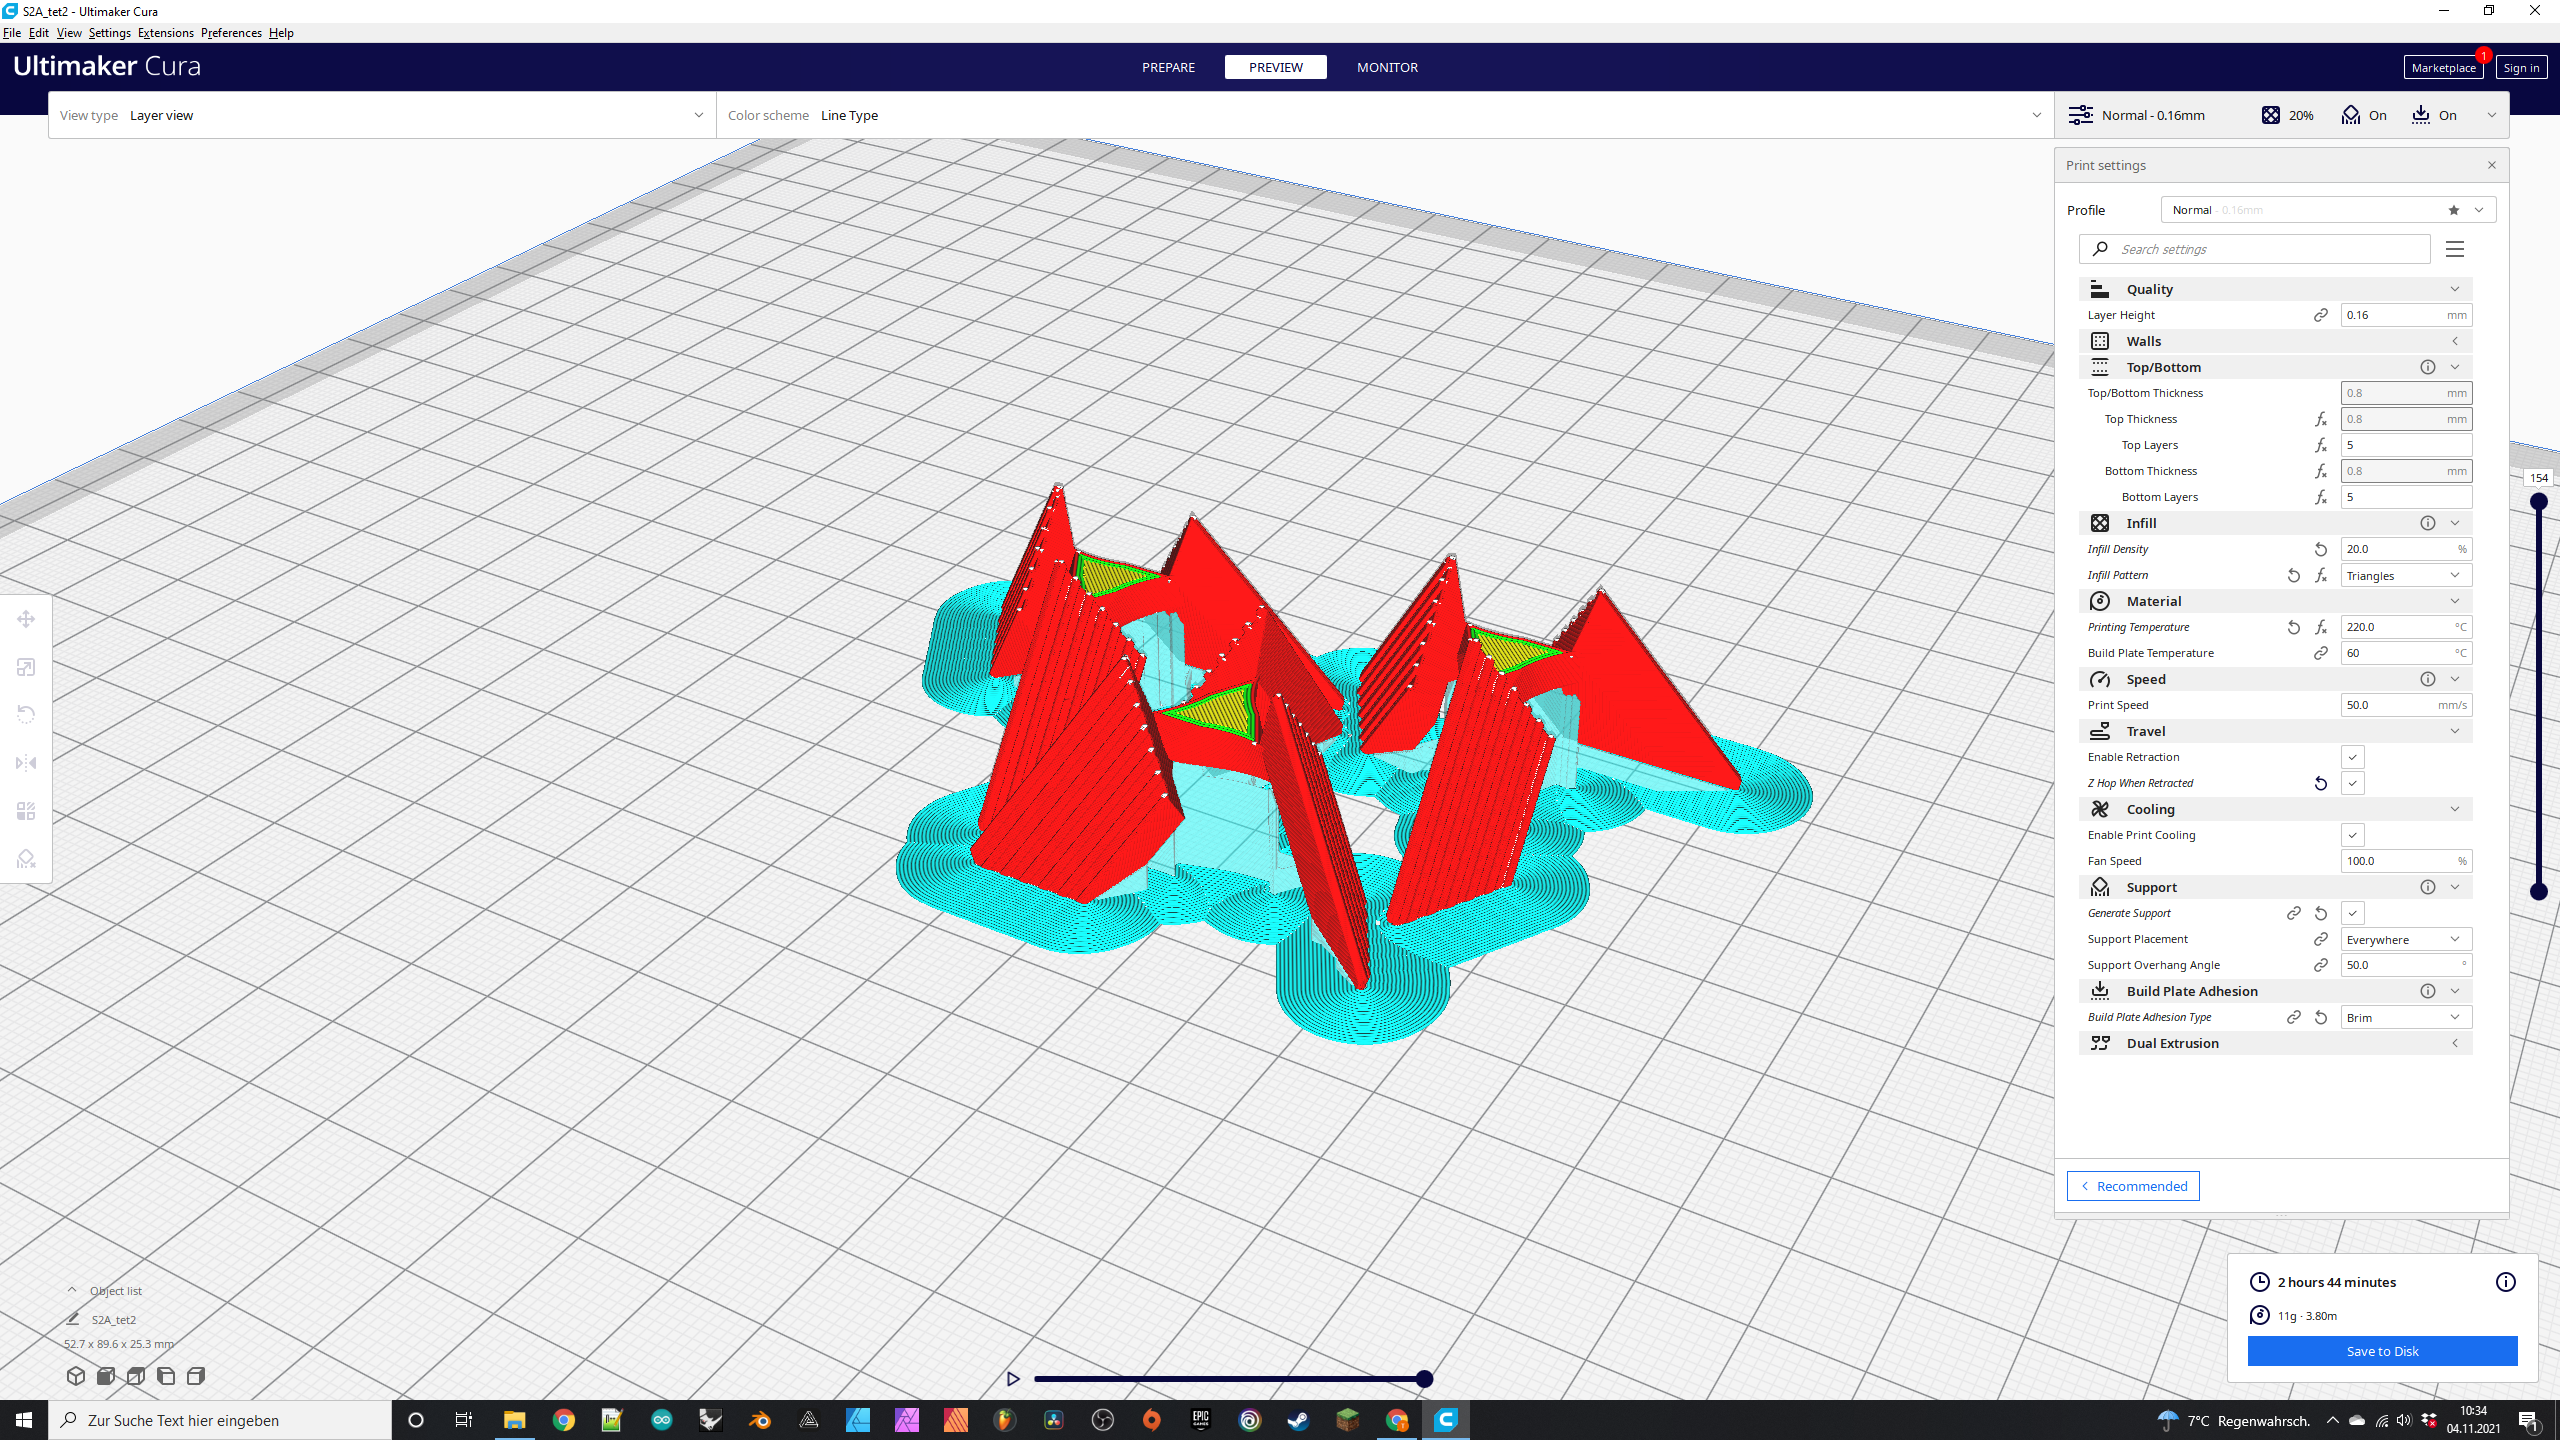
Task: Click the Windows taskbar search box
Action: coord(220,1420)
